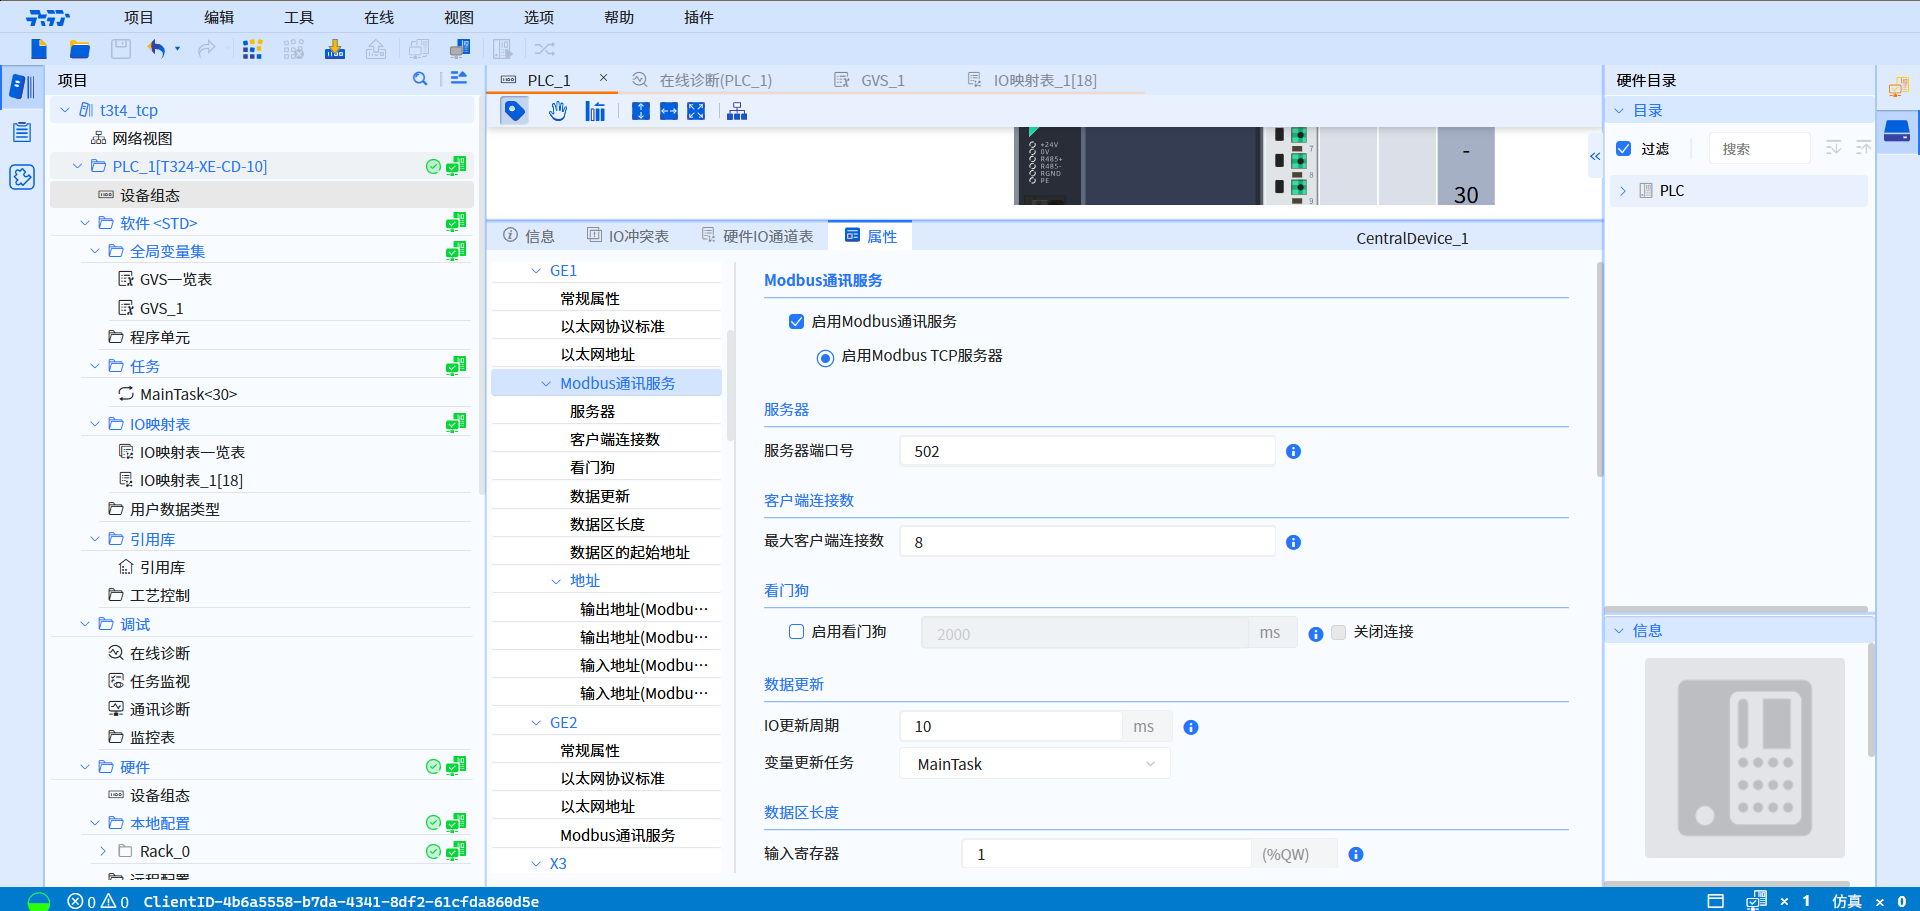Select the tag labeling tool above device view
The image size is (1920, 911).
514,111
